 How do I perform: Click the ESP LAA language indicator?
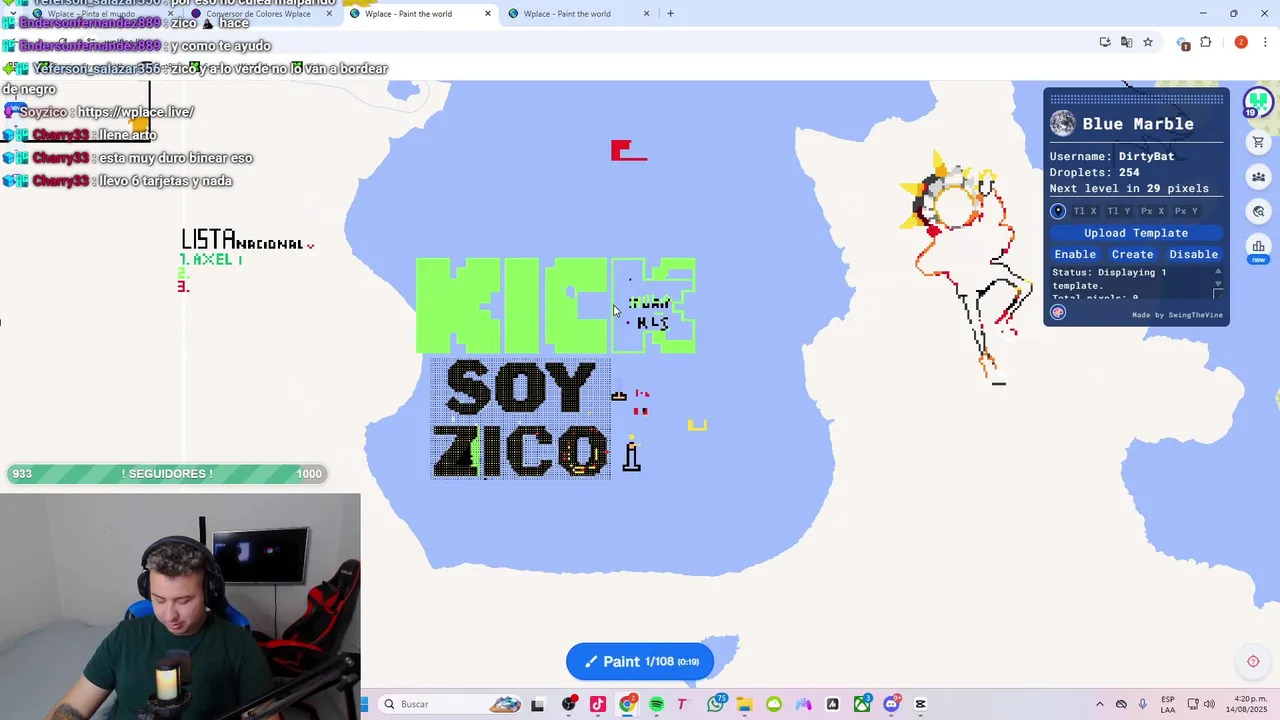pos(1168,704)
